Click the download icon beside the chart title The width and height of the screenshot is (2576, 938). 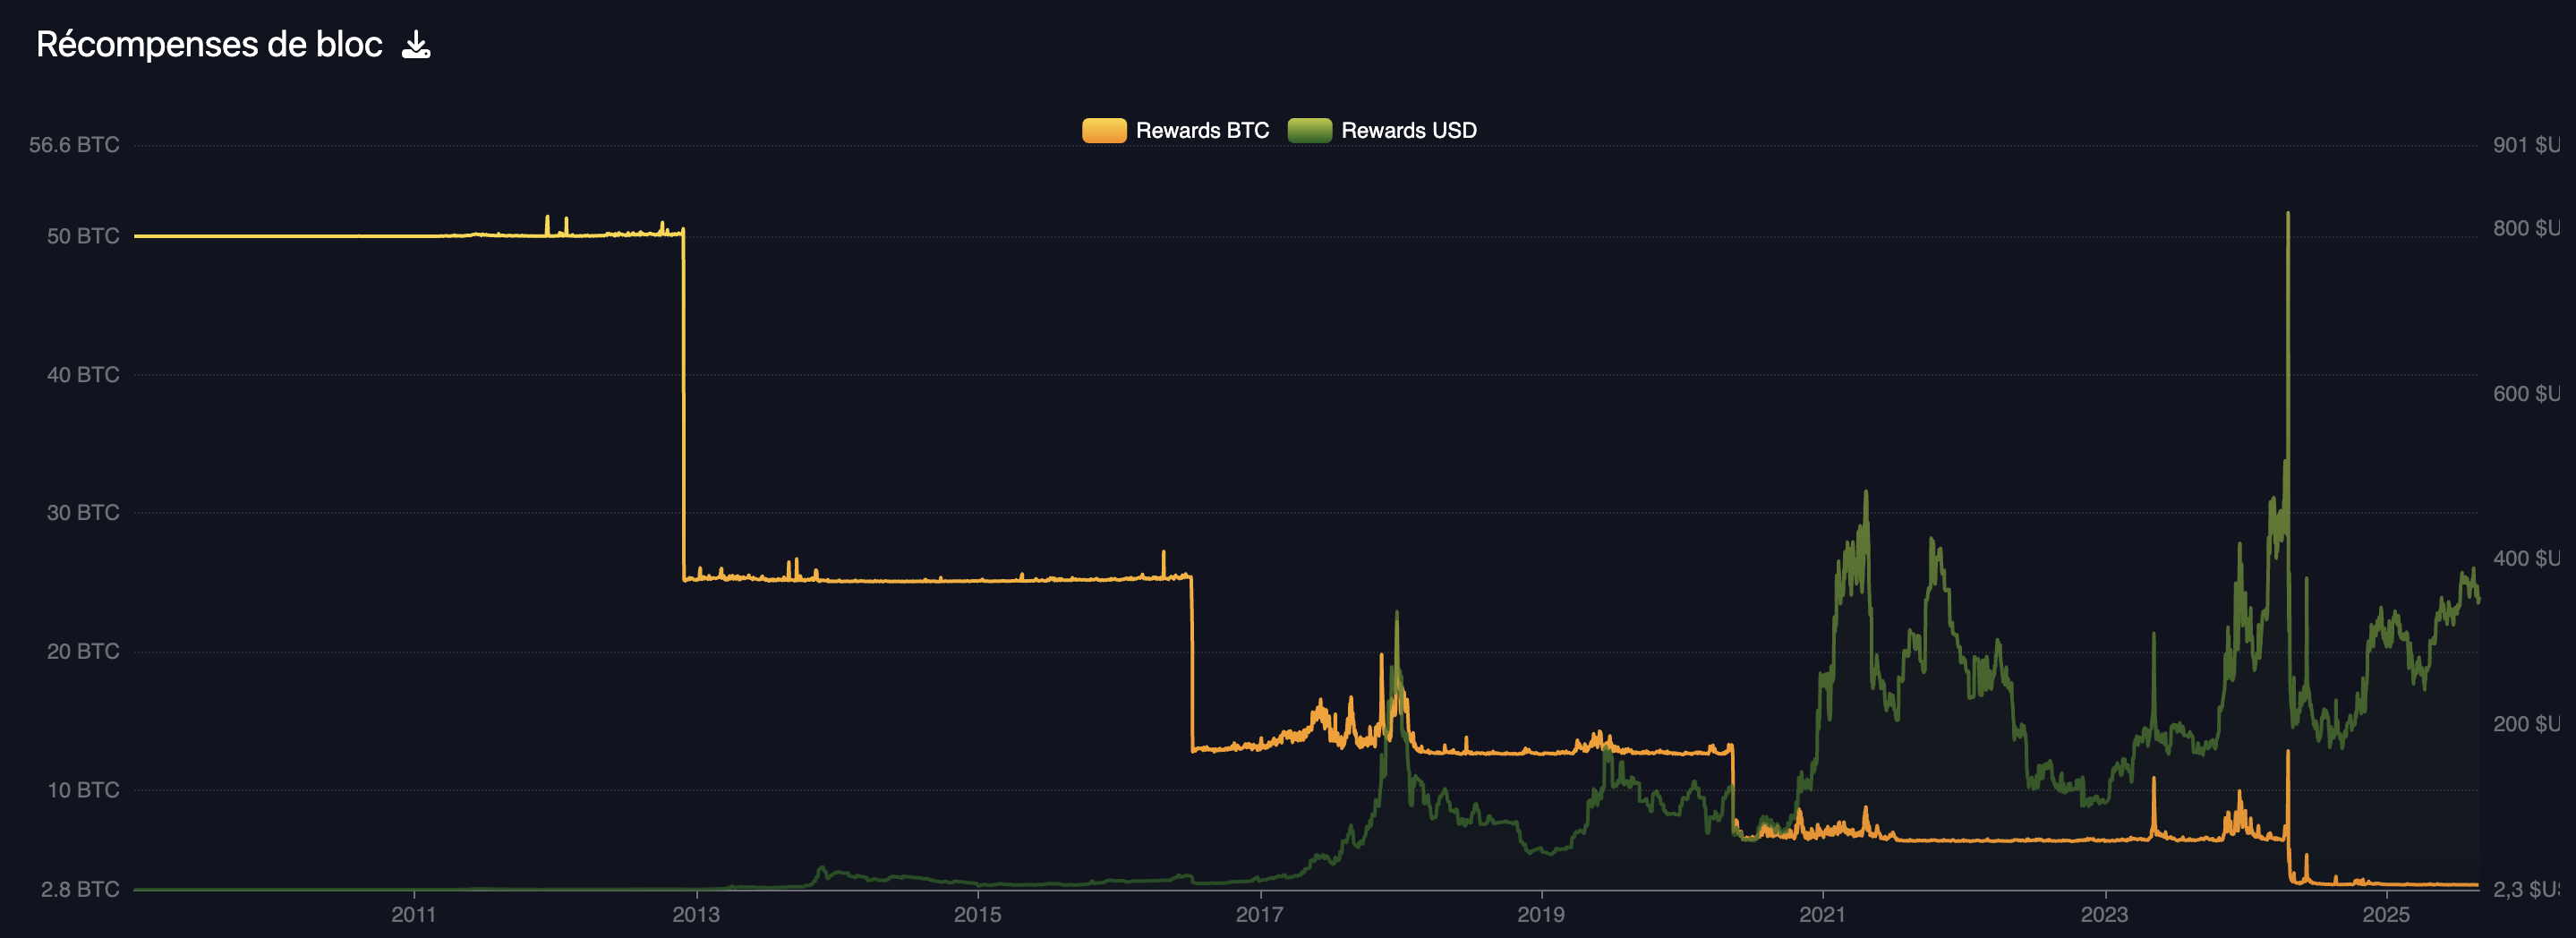(x=415, y=45)
